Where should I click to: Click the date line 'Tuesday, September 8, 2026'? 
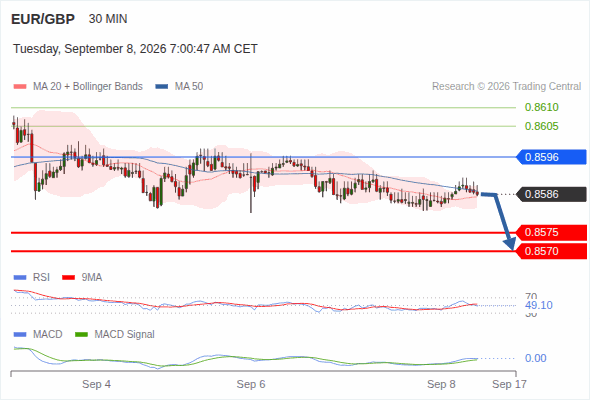click(90, 49)
